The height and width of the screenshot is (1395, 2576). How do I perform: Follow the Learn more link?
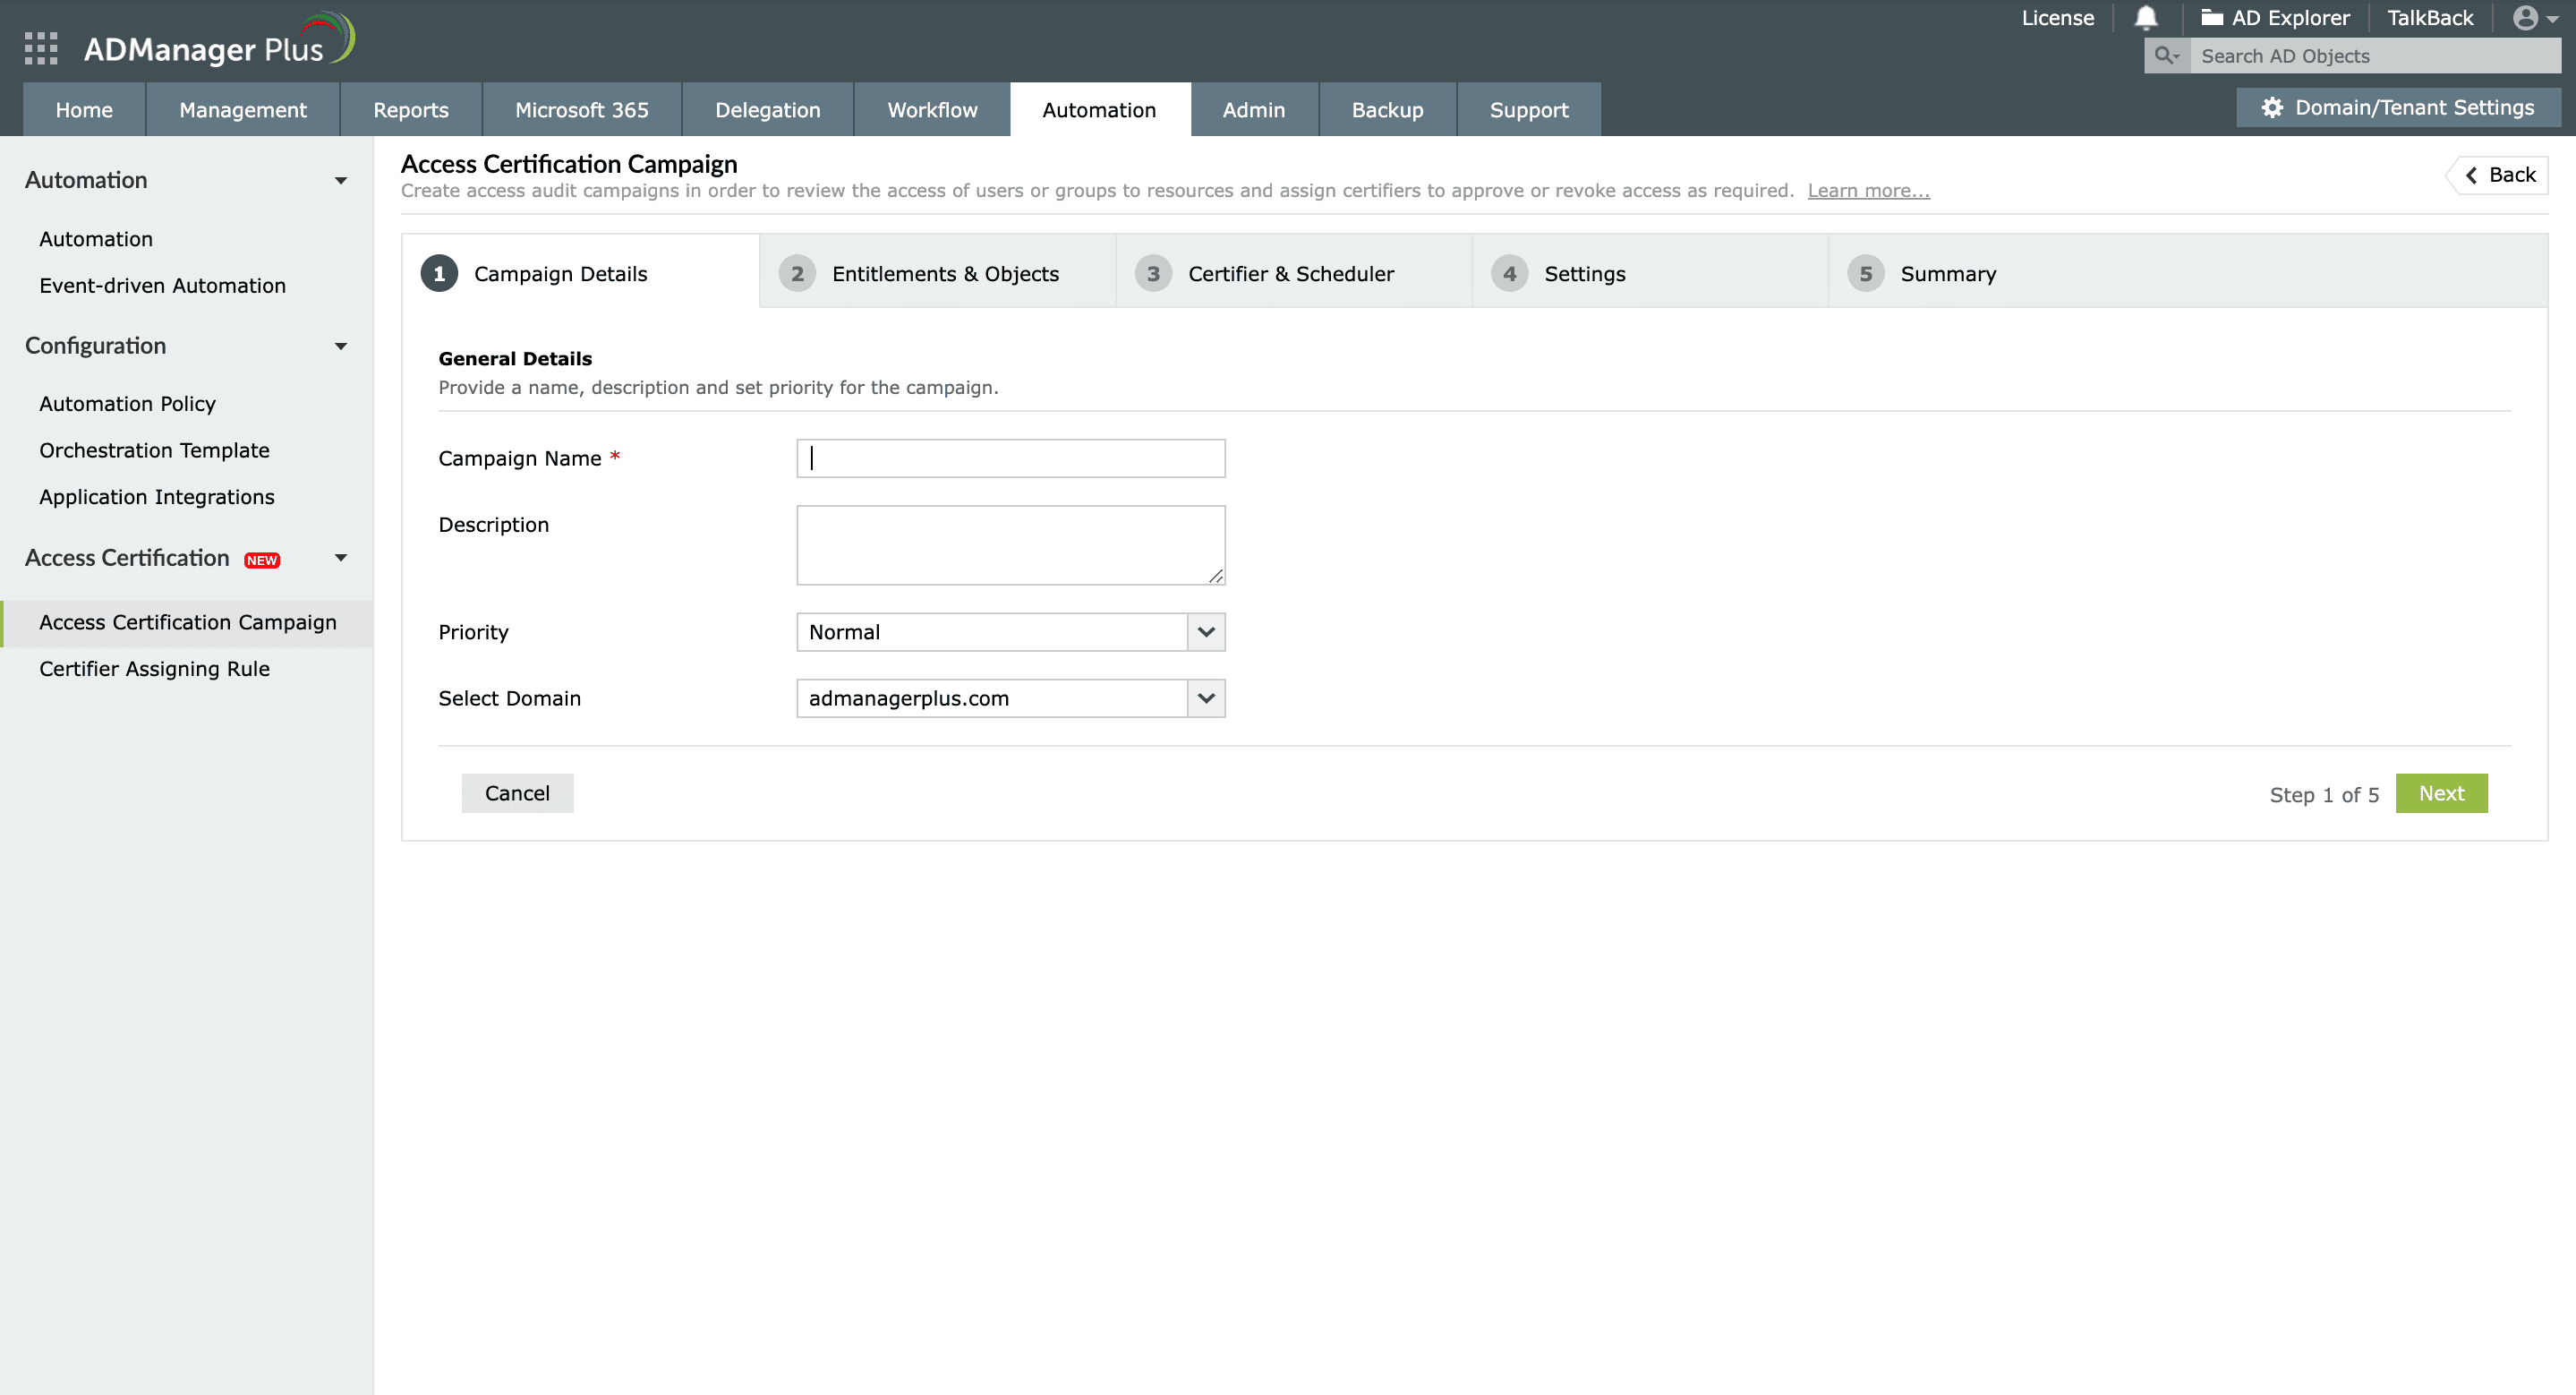tap(1868, 191)
